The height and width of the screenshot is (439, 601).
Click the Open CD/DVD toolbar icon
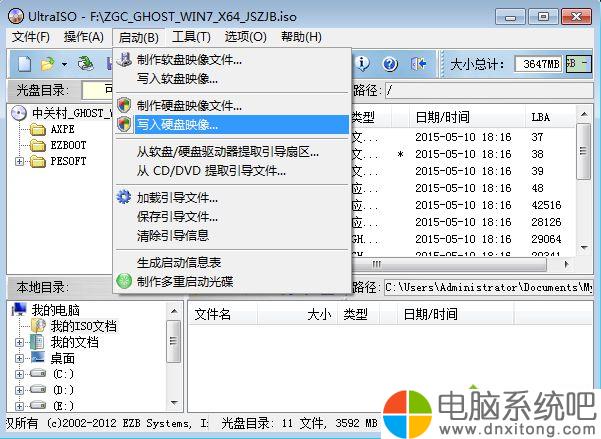tap(86, 64)
